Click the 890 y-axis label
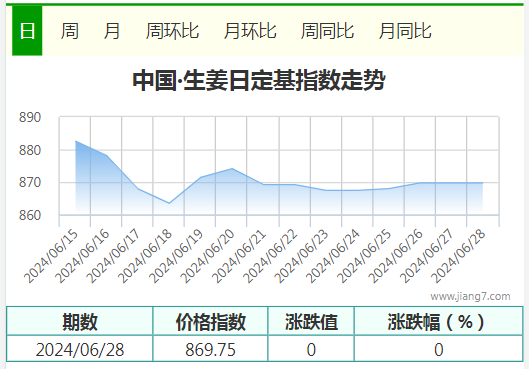The image size is (529, 369). click(x=30, y=117)
